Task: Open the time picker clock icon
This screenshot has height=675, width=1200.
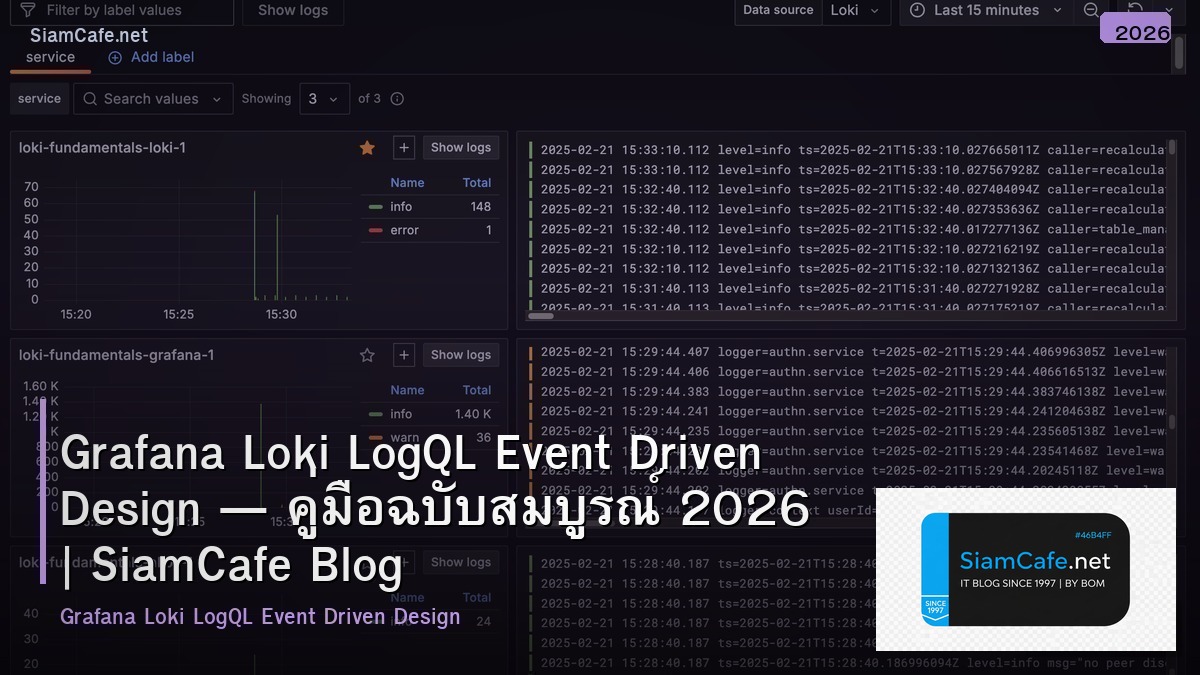Action: [x=917, y=11]
